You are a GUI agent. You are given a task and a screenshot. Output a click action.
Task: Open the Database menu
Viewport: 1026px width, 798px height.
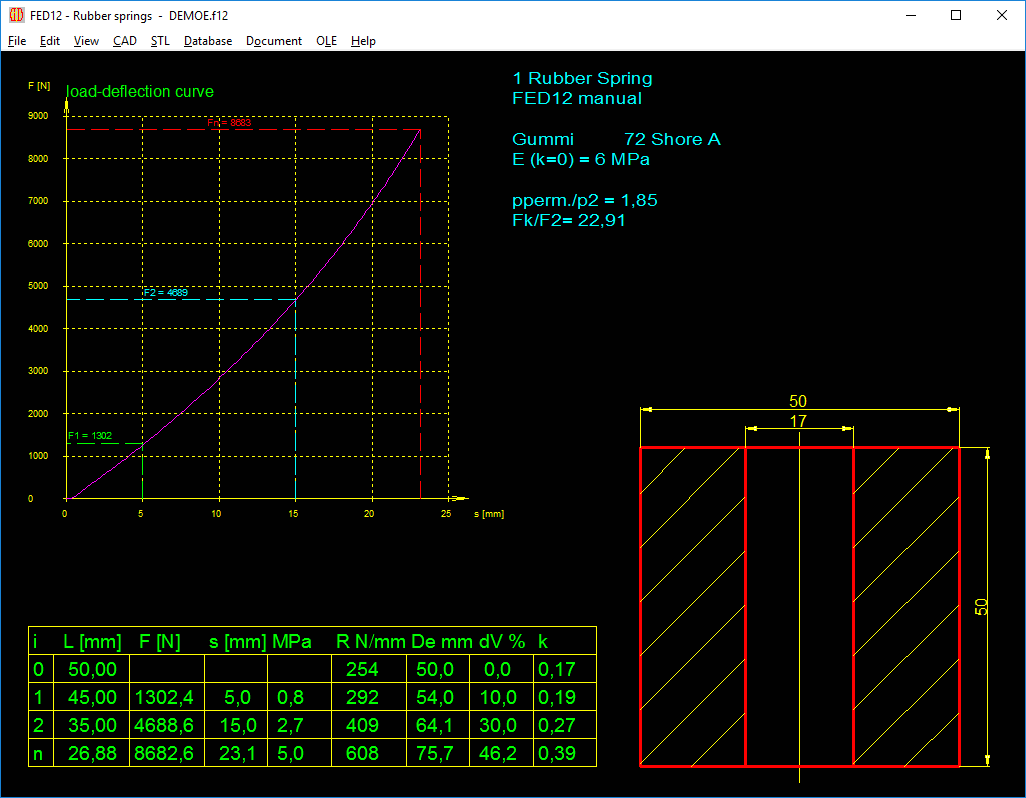pos(208,41)
